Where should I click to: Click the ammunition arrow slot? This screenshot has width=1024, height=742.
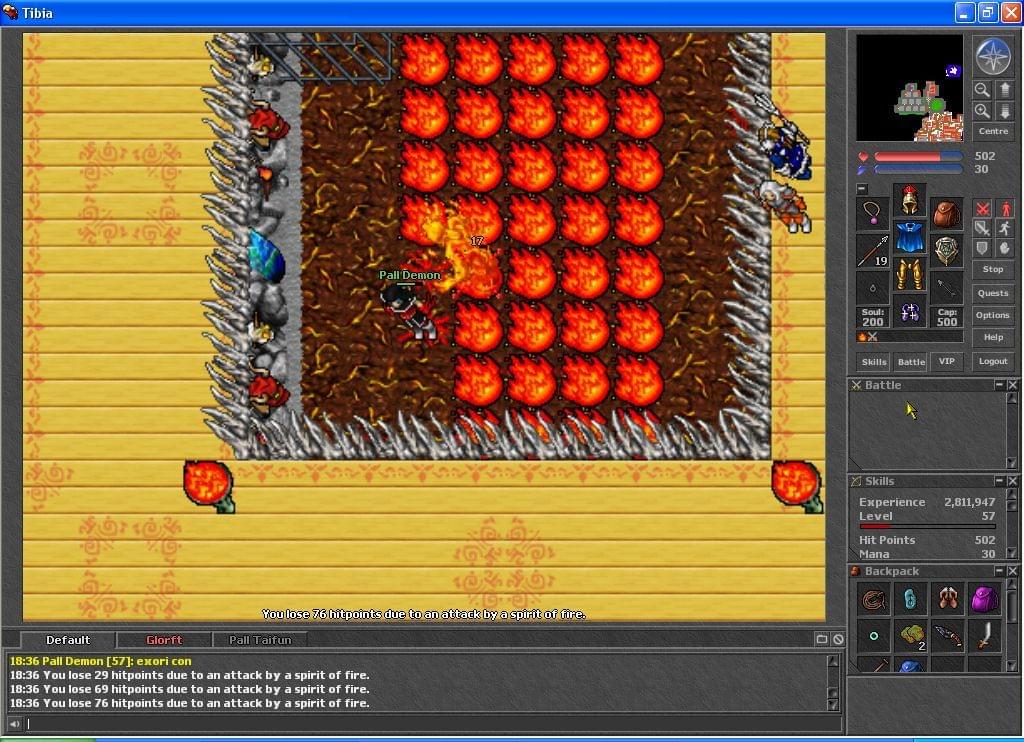coord(947,288)
